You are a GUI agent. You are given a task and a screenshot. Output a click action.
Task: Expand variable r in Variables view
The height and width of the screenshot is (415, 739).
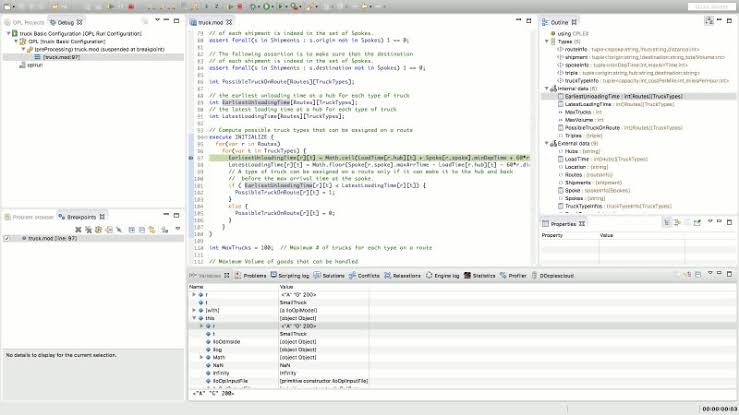coord(194,294)
